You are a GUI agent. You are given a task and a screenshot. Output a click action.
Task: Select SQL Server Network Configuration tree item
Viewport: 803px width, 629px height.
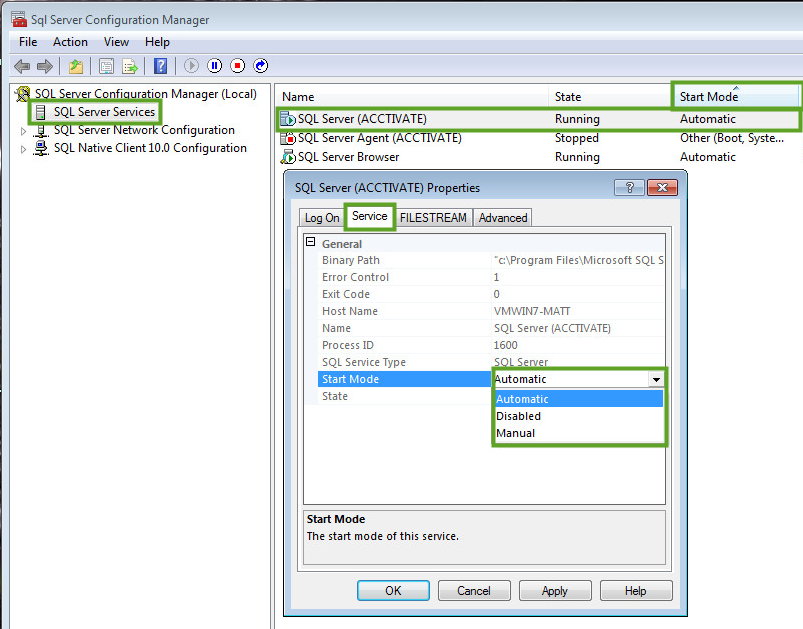[x=144, y=130]
